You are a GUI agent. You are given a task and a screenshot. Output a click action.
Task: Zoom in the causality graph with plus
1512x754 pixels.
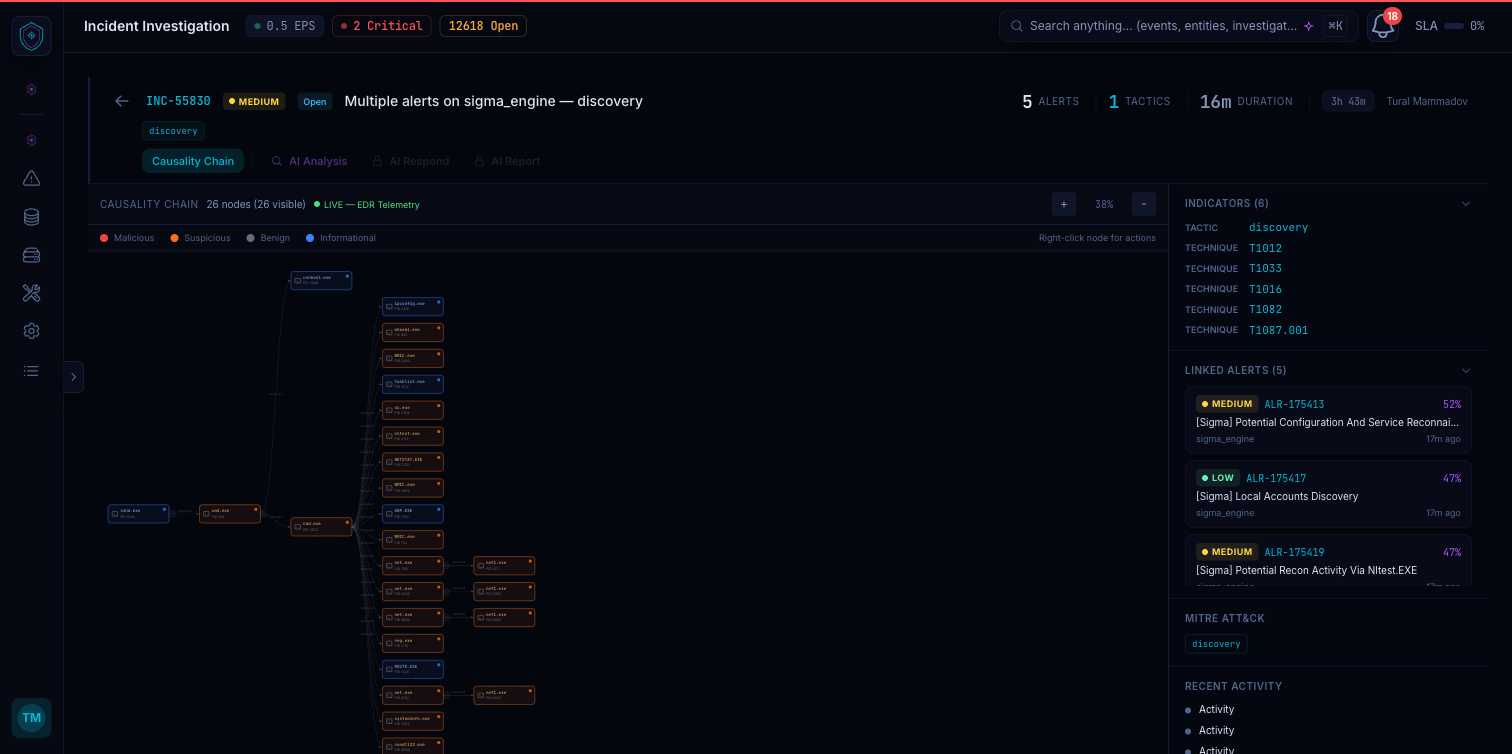[1064, 204]
